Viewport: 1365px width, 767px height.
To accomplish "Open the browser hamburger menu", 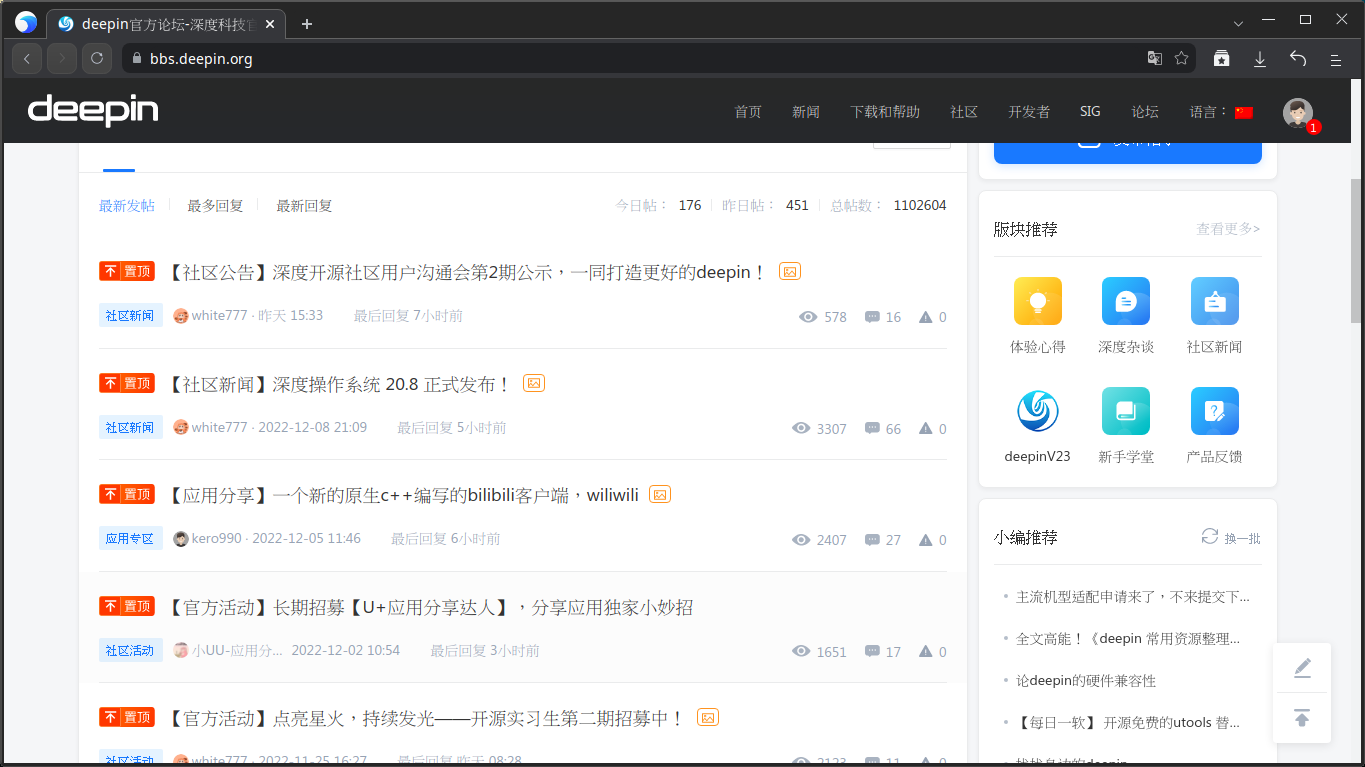I will tap(1337, 58).
